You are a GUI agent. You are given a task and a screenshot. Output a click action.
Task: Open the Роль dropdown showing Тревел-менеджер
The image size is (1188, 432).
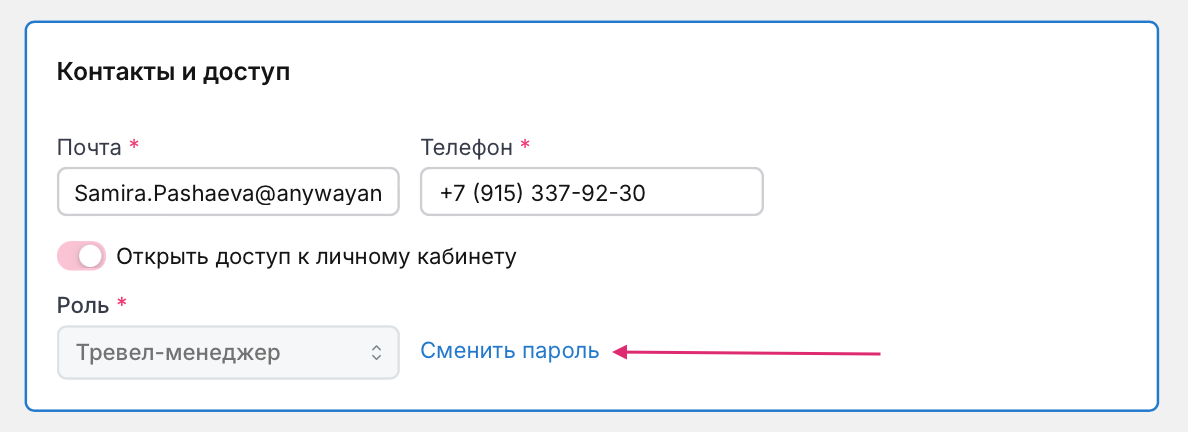[x=228, y=352]
